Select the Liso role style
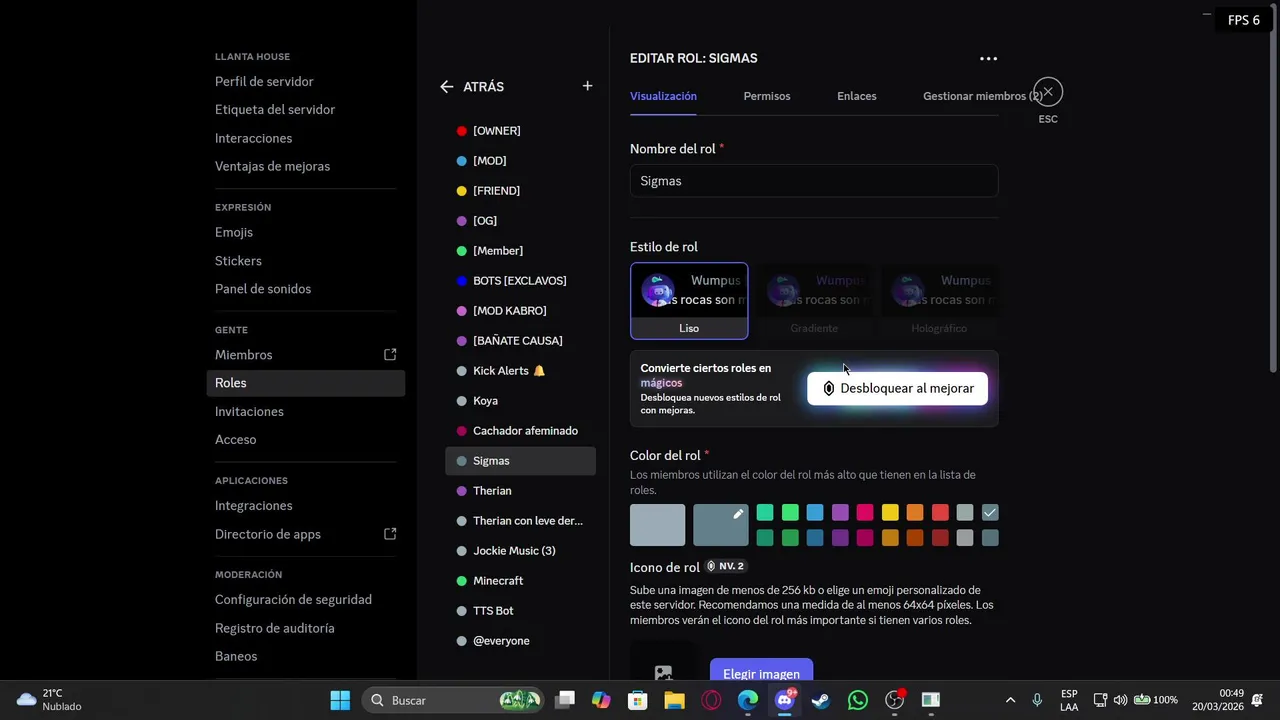Screen dimensions: 1280x720 [689, 301]
